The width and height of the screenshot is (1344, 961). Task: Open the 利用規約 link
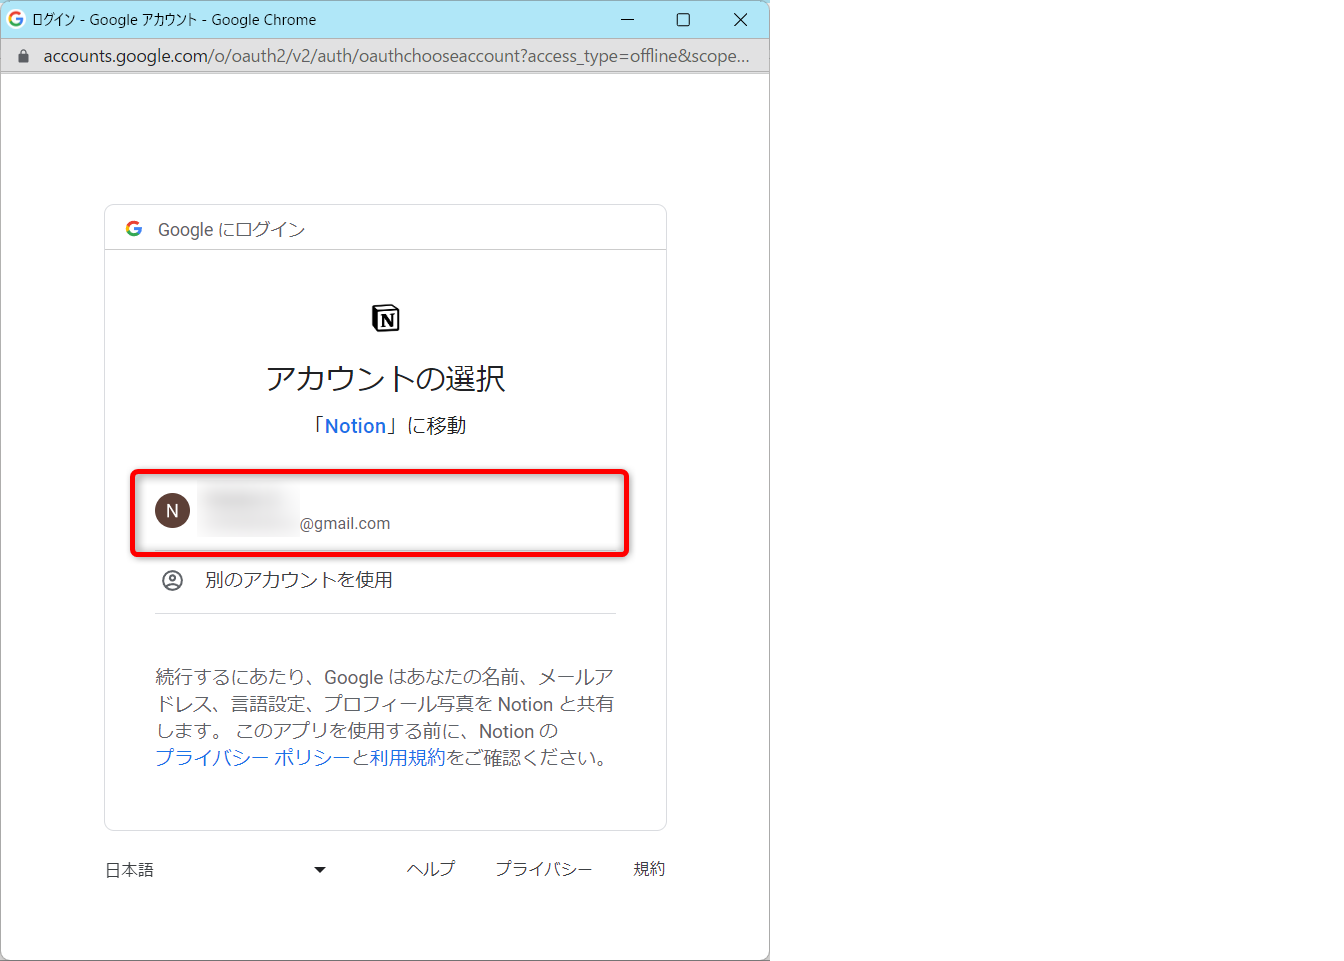(x=407, y=758)
